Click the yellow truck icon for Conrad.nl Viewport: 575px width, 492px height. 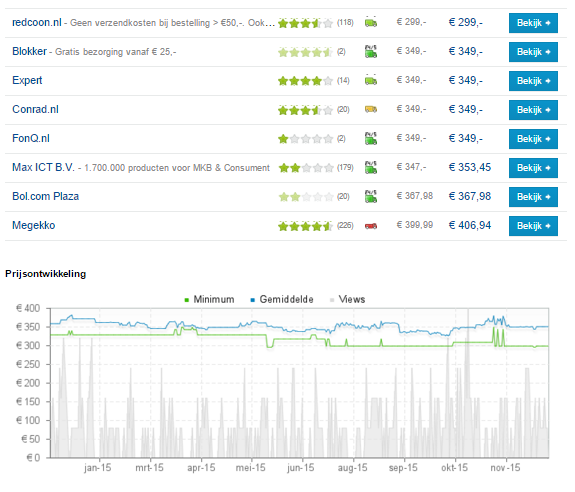pyautogui.click(x=371, y=109)
